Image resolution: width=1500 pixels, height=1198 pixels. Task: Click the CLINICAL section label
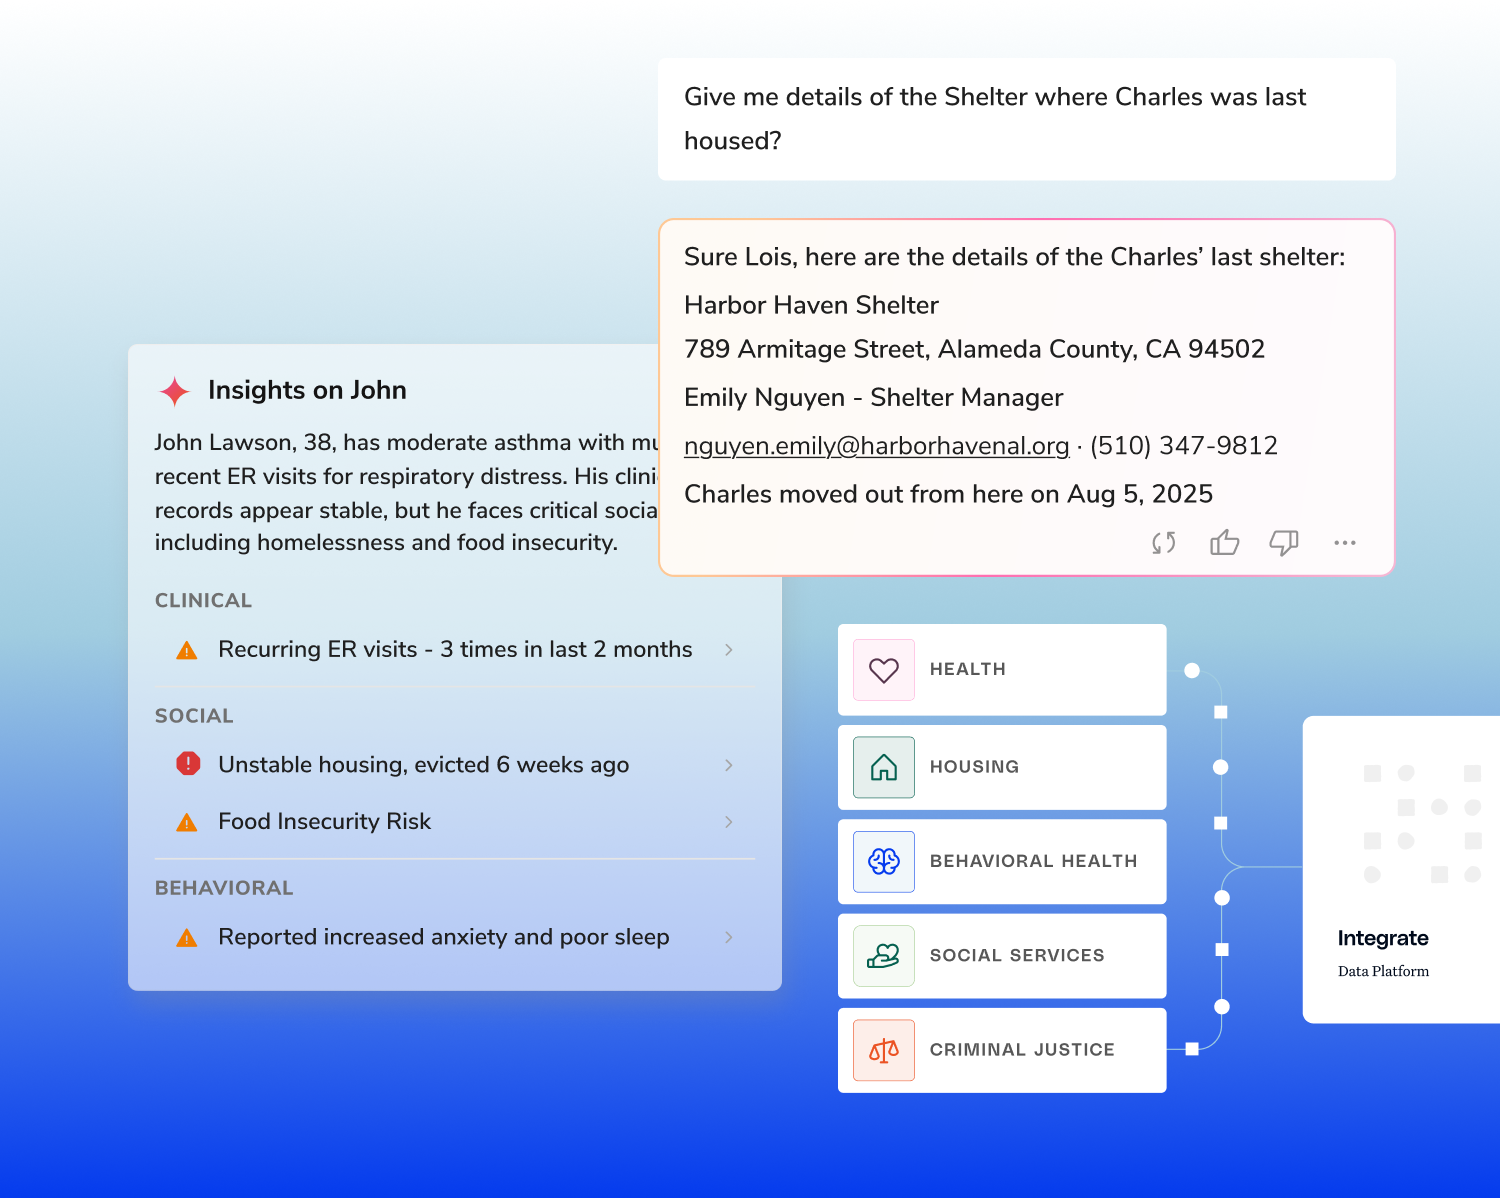tap(203, 601)
